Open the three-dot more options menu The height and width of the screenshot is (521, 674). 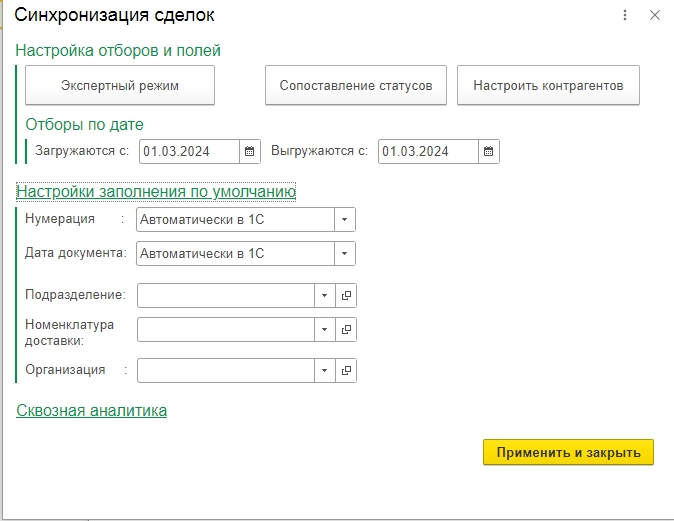[x=626, y=16]
